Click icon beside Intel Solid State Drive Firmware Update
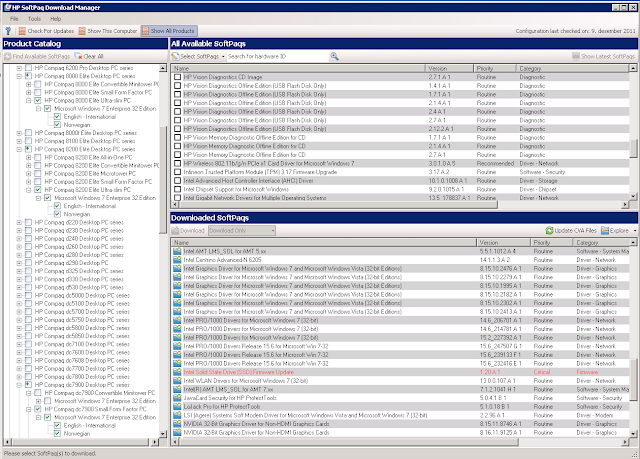The image size is (640, 459). [x=177, y=372]
